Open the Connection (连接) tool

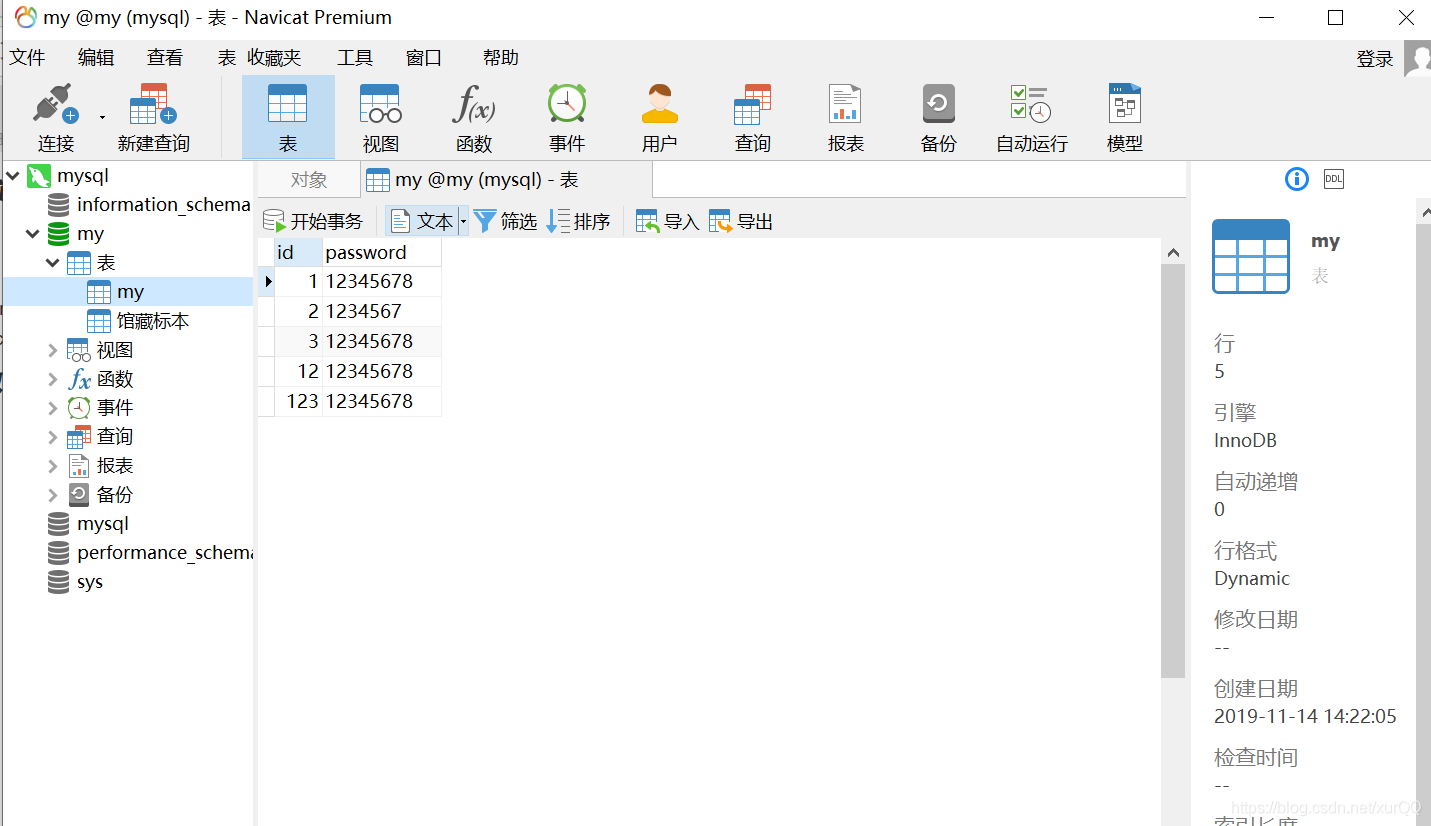pyautogui.click(x=56, y=118)
